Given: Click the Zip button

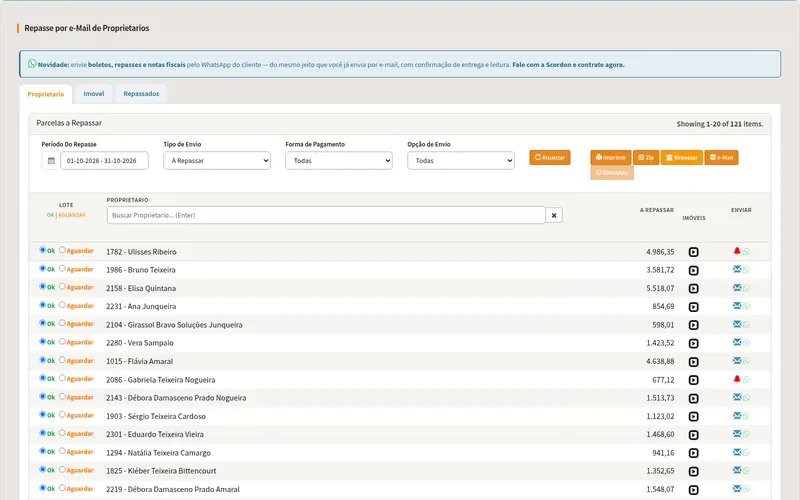Looking at the screenshot, I should tap(646, 158).
